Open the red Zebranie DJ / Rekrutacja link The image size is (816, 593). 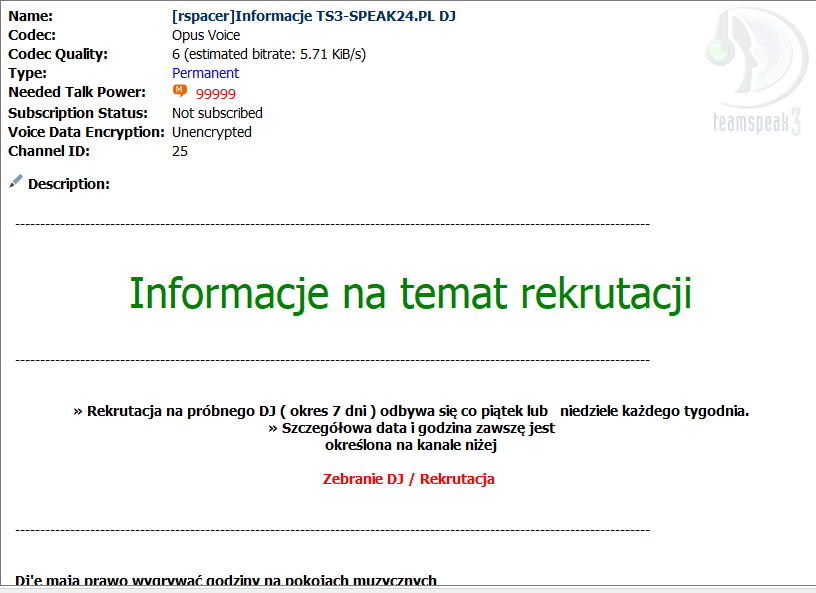(408, 479)
